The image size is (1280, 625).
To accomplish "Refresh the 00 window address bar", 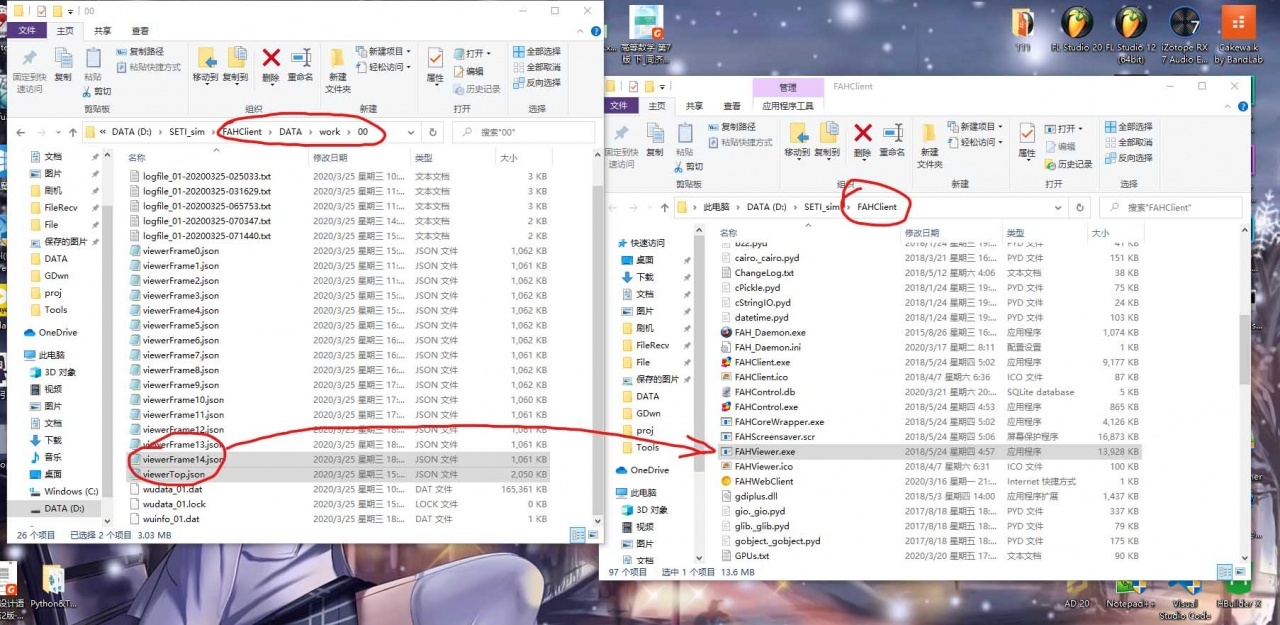I will (x=433, y=132).
